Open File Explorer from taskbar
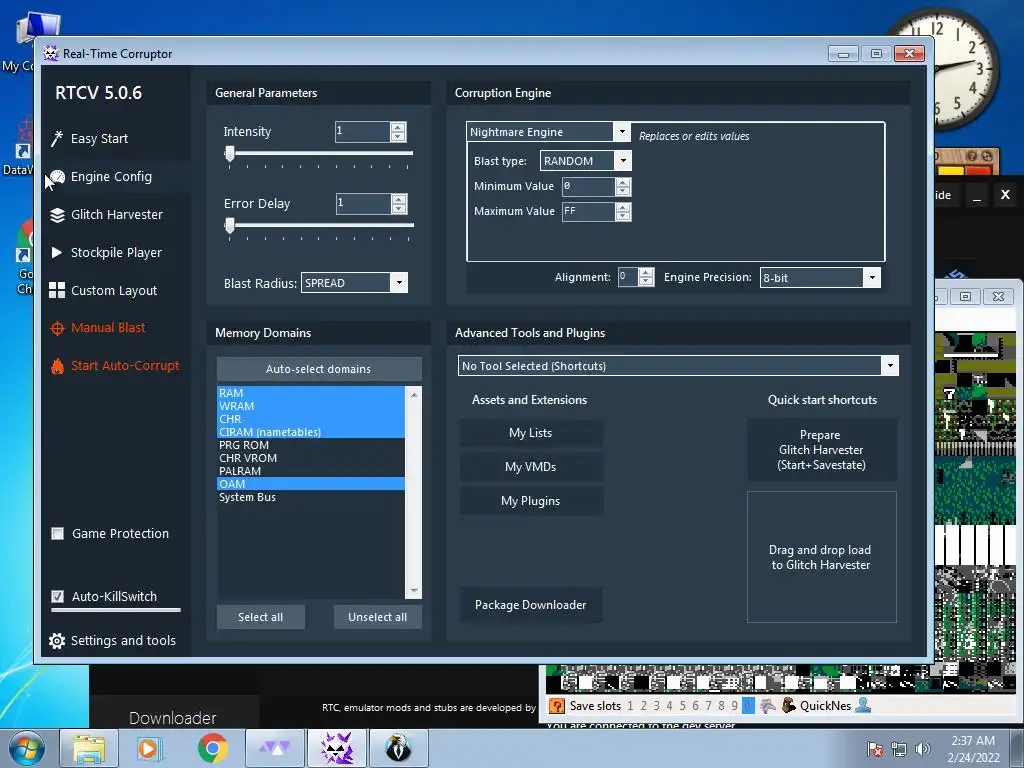This screenshot has width=1024, height=768. 89,748
